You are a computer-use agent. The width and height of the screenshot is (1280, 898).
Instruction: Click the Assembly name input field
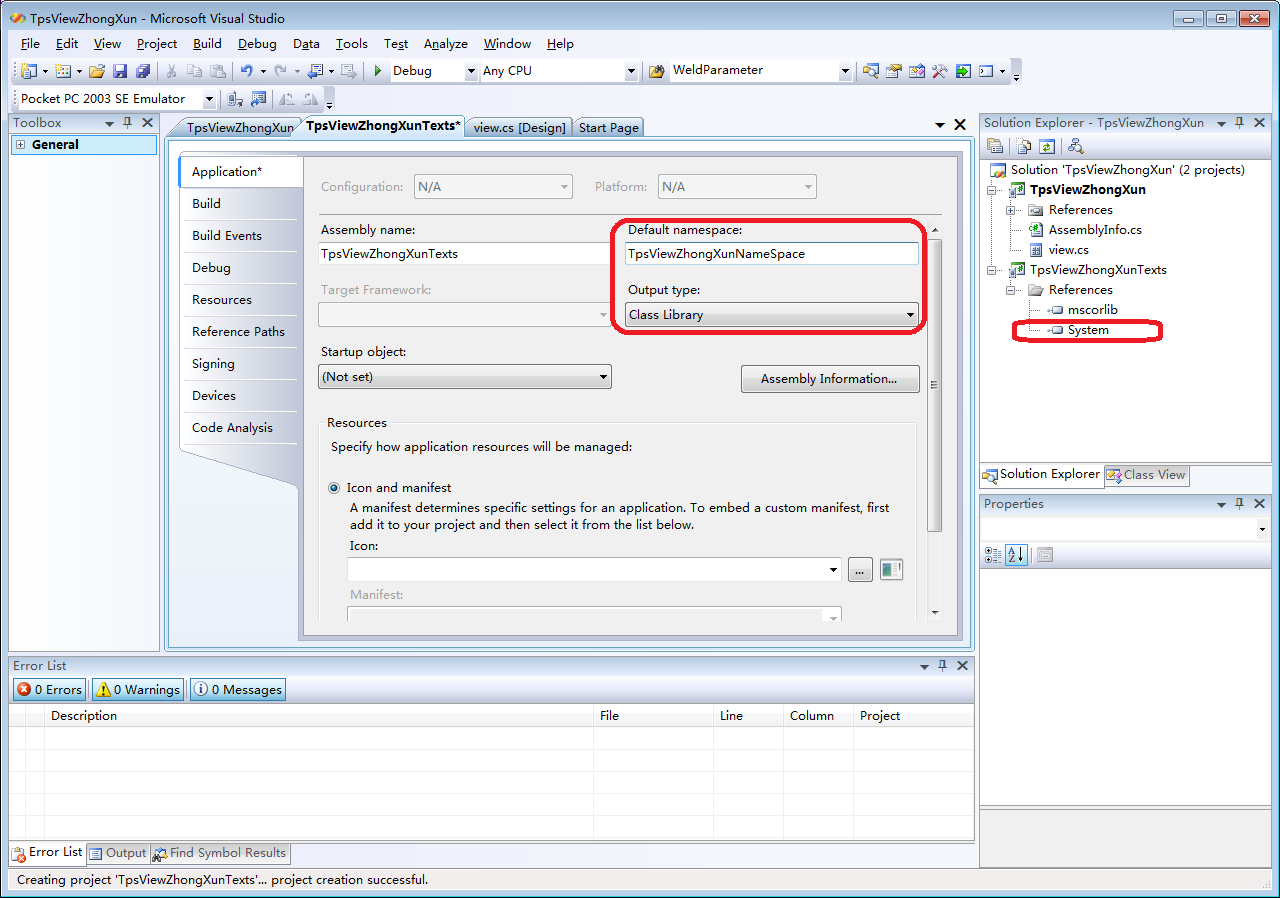click(x=464, y=254)
